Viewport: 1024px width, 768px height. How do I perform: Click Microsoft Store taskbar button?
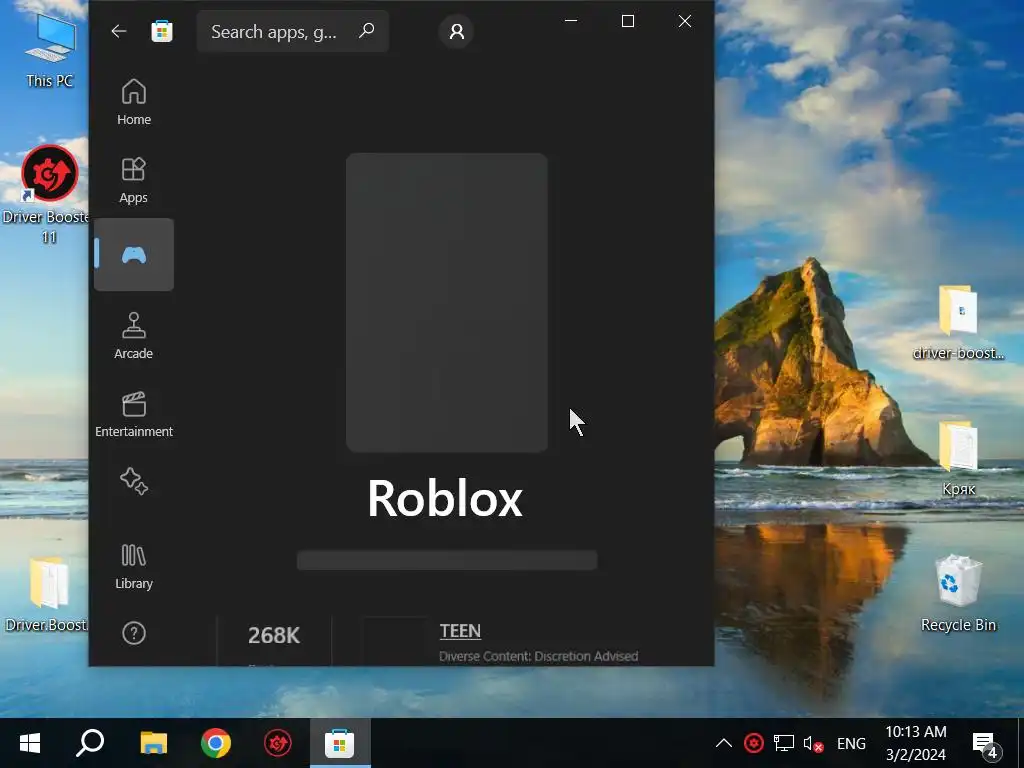pos(340,743)
